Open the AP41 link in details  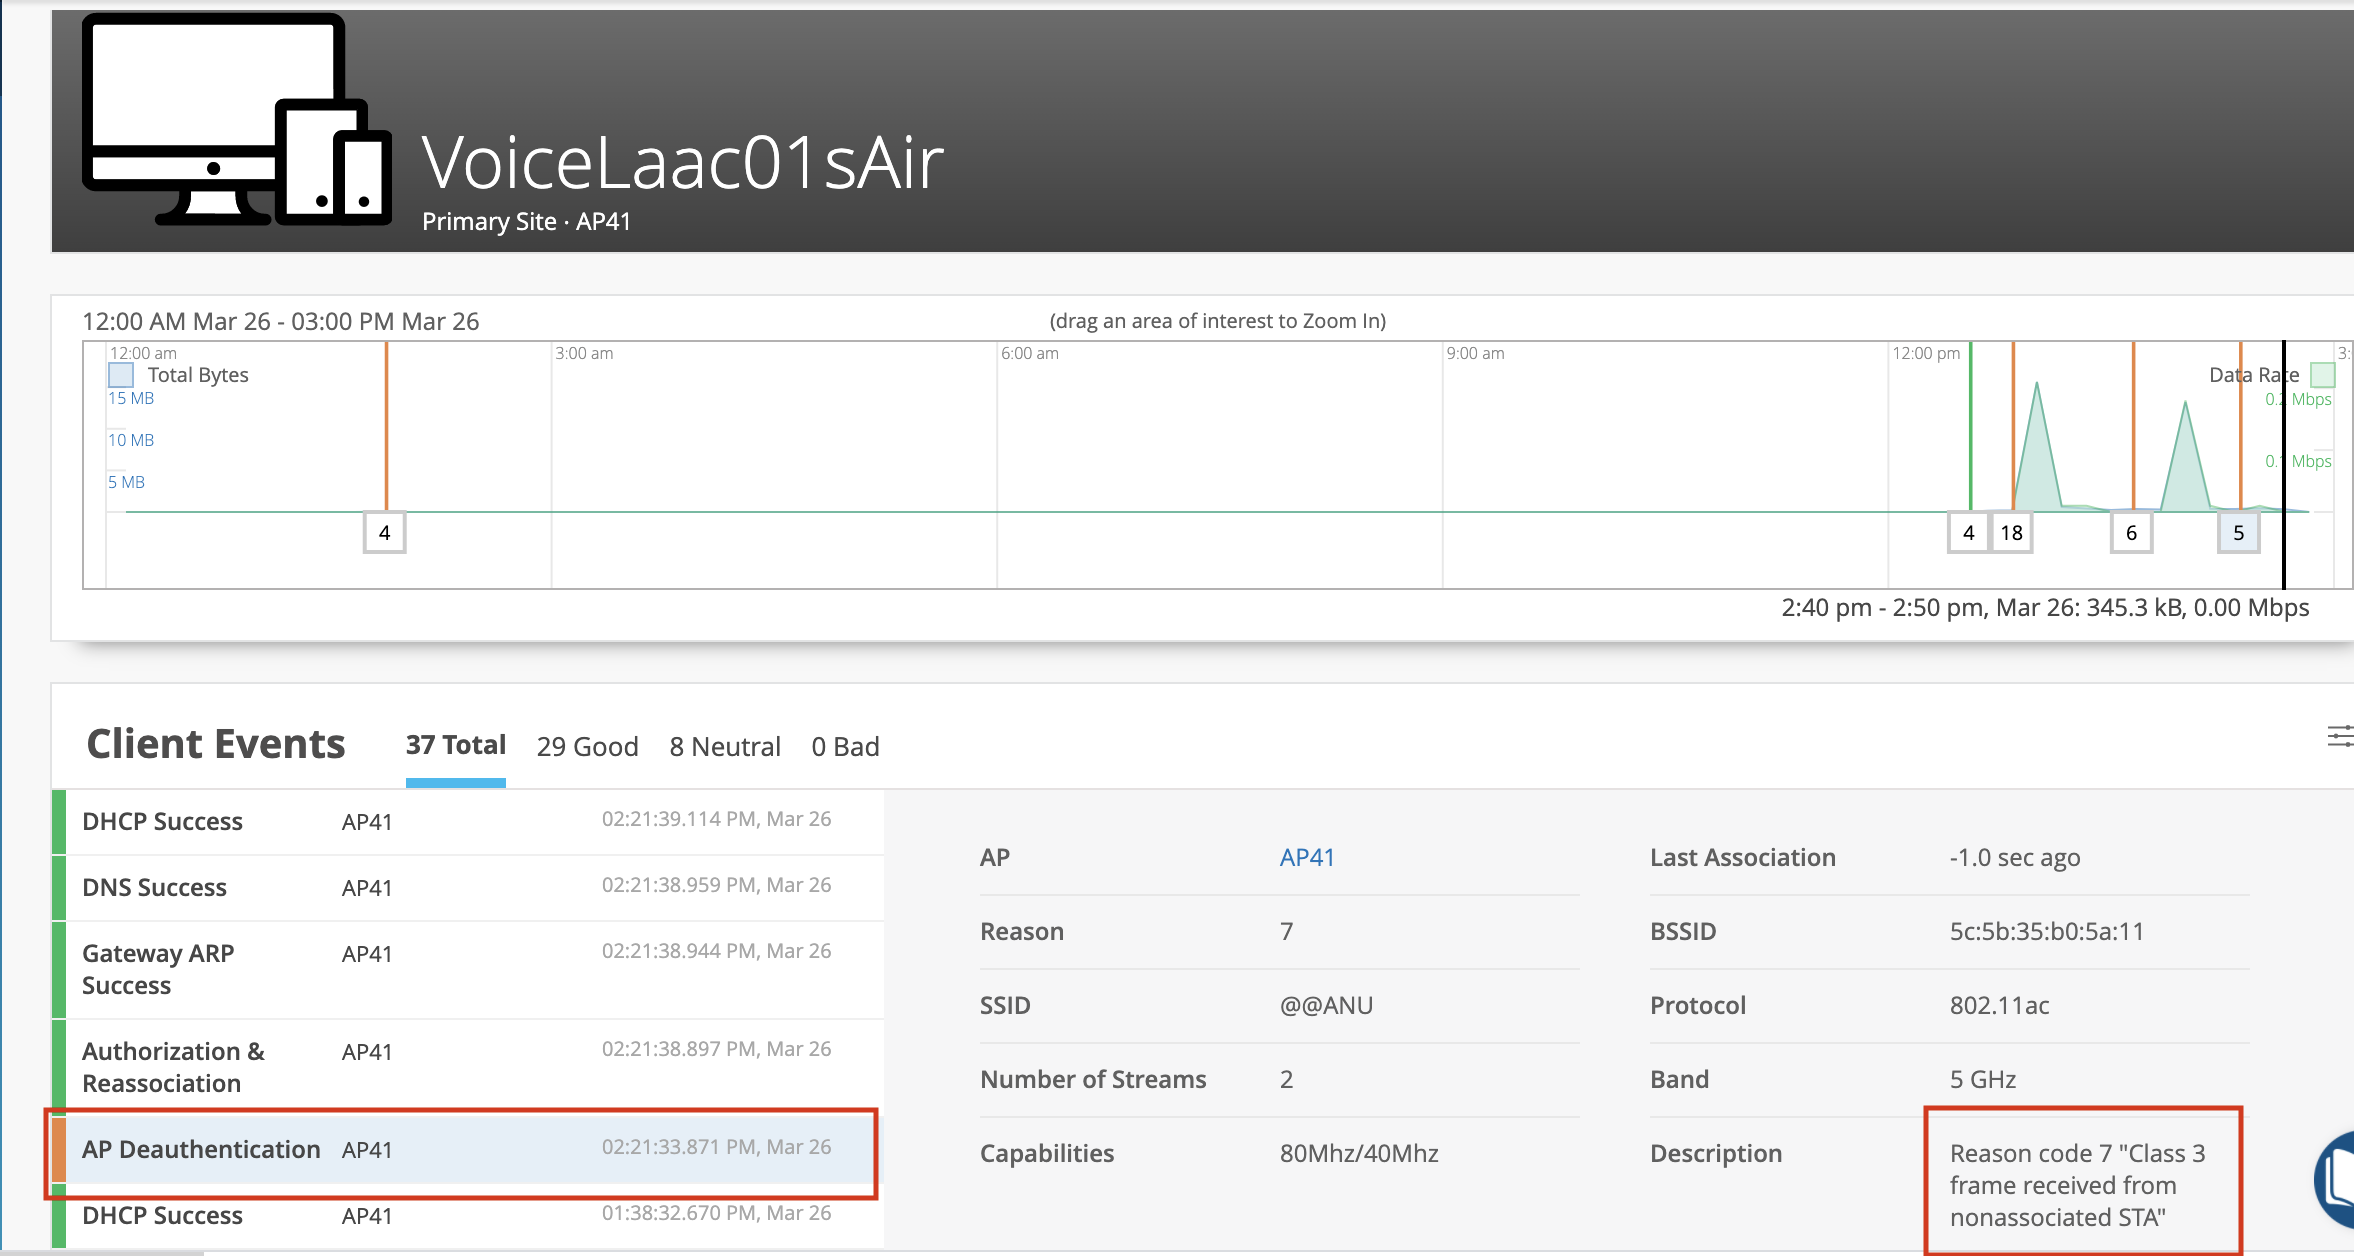[1306, 857]
